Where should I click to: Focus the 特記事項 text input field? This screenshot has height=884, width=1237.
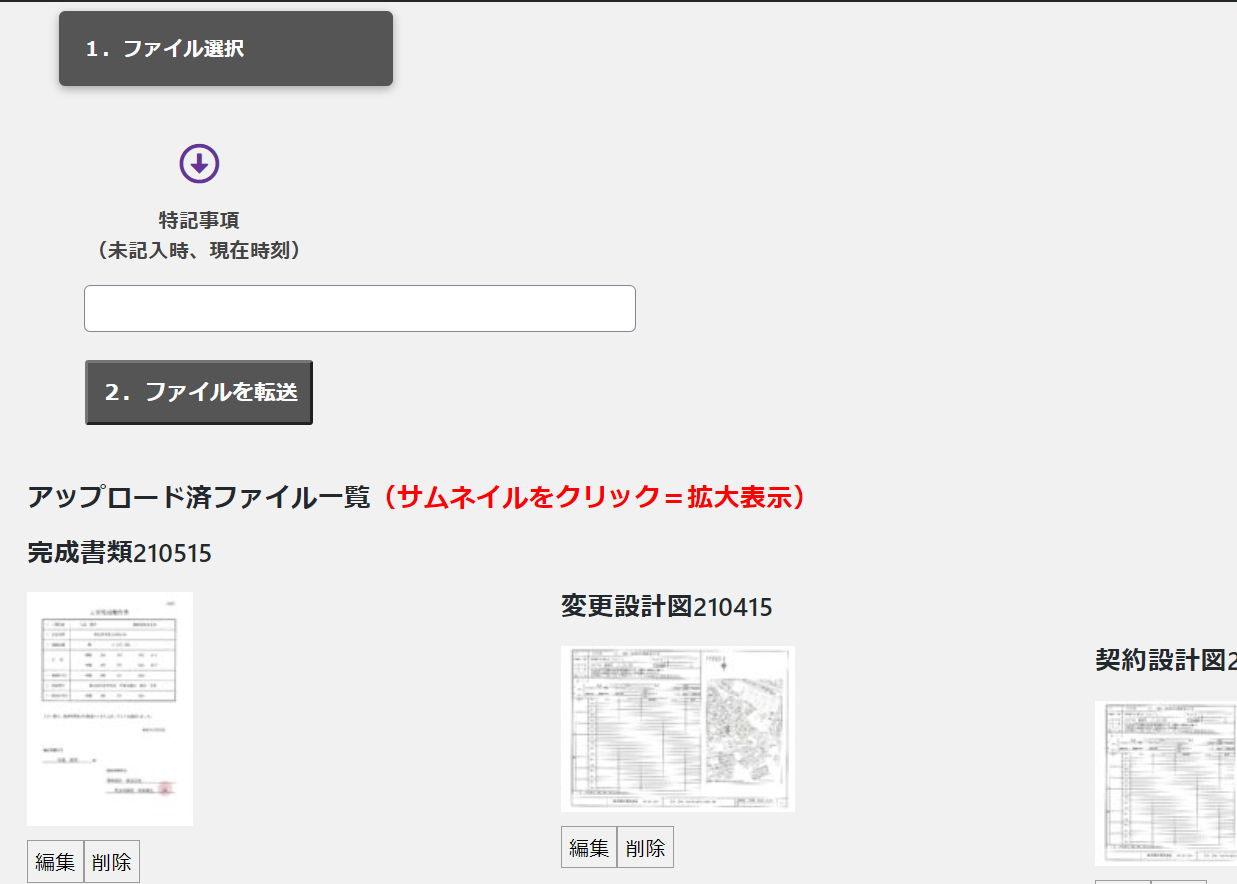pos(359,308)
